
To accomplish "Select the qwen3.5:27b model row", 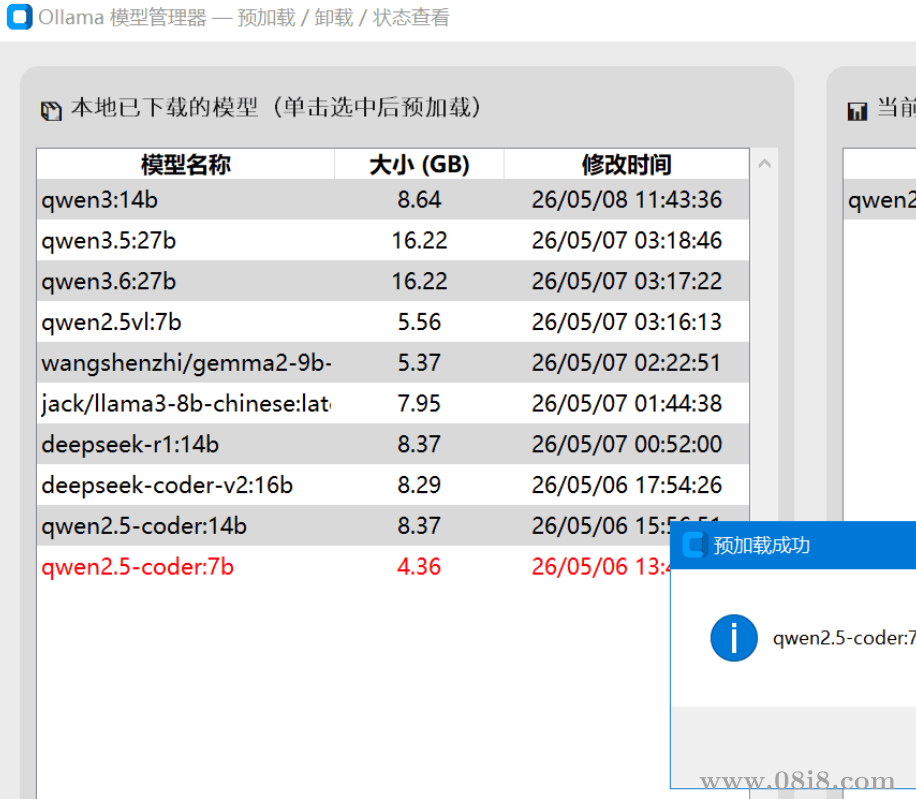I will 393,240.
